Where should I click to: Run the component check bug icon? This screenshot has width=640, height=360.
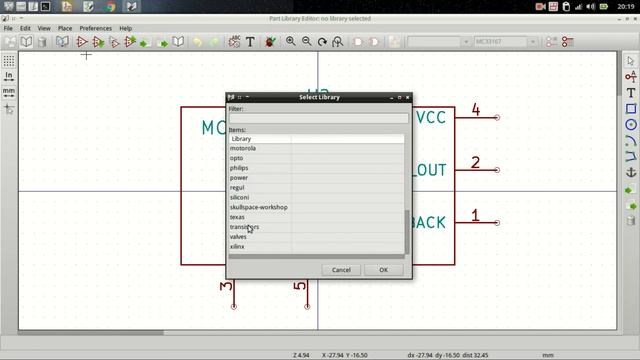tap(270, 42)
